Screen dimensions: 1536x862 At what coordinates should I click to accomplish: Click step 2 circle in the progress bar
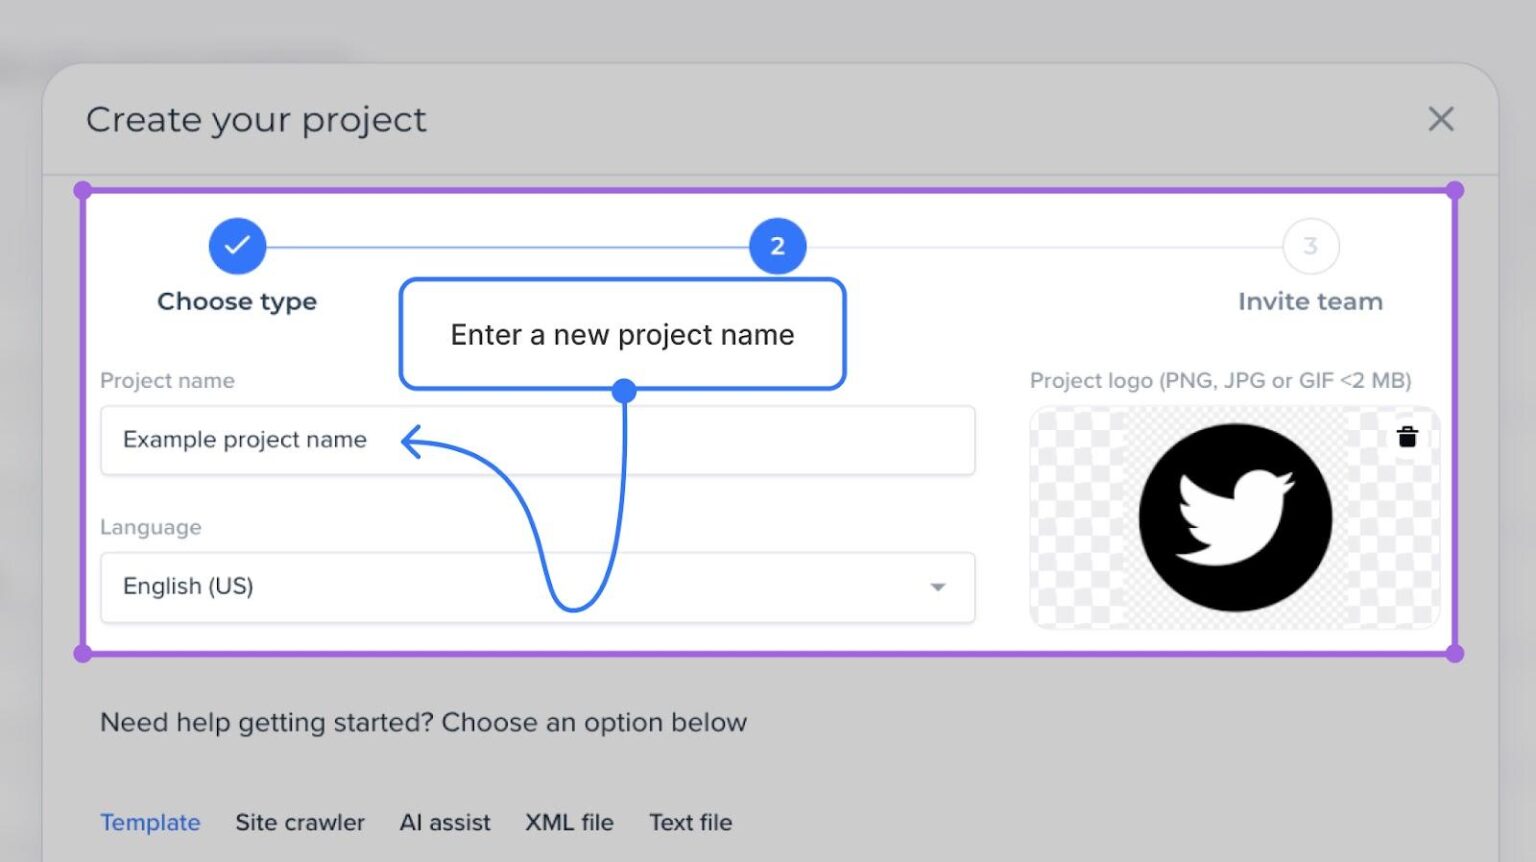point(777,245)
